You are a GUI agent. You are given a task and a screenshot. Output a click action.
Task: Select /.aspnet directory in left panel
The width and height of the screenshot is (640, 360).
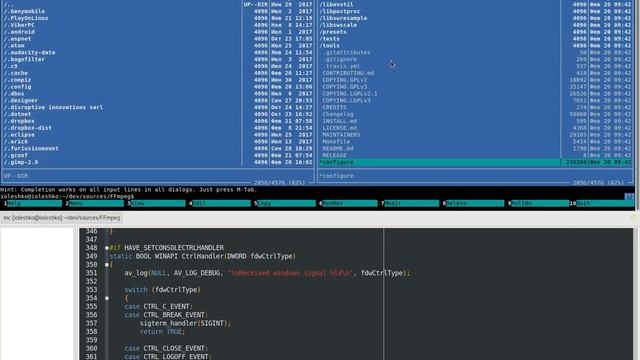tap(18, 39)
